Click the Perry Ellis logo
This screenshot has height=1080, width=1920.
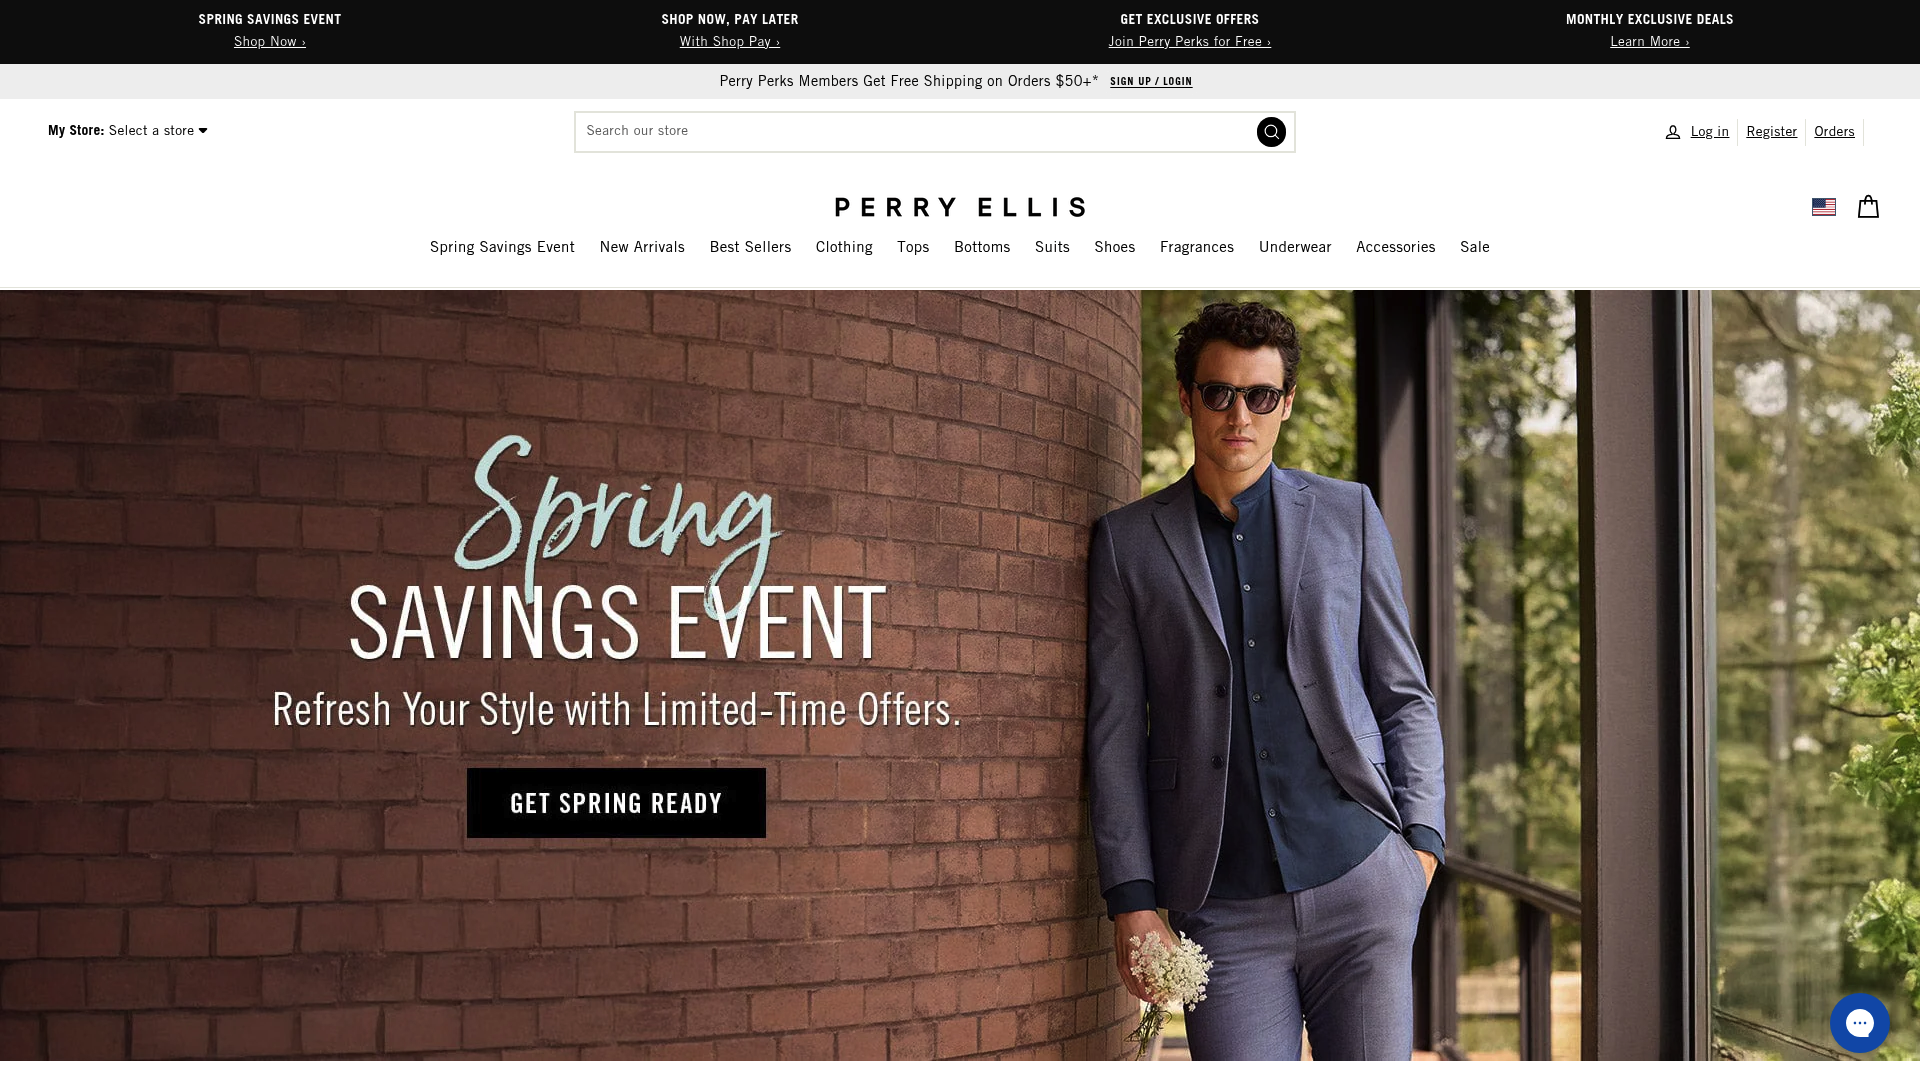(x=960, y=207)
